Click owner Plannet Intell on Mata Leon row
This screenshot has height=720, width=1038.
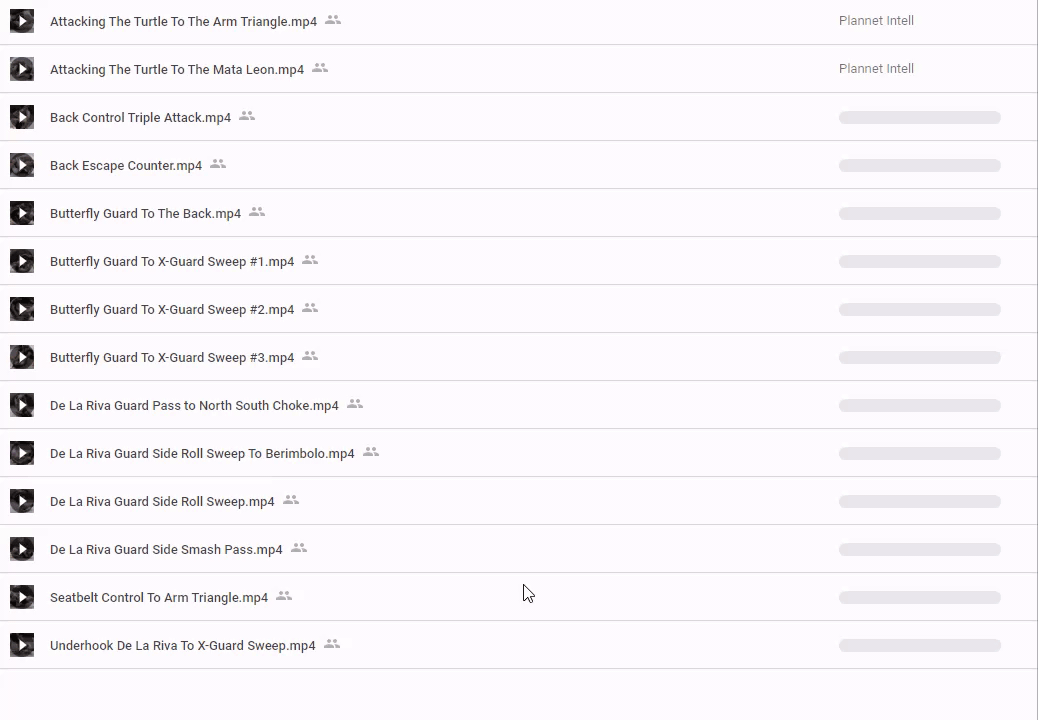876,69
